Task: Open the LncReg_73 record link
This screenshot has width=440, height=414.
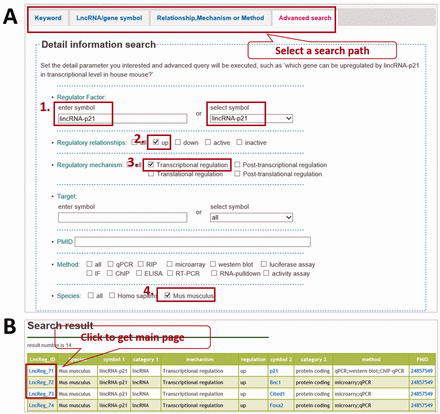Action: click(x=41, y=394)
